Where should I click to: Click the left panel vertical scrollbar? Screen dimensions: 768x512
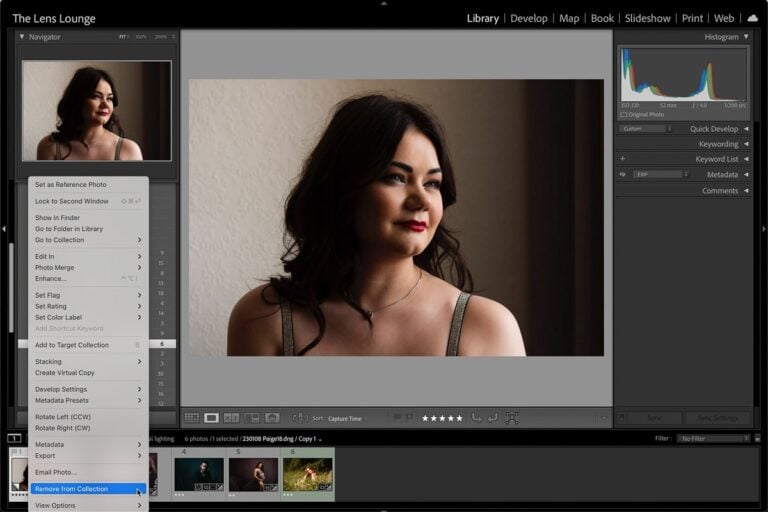click(x=11, y=287)
